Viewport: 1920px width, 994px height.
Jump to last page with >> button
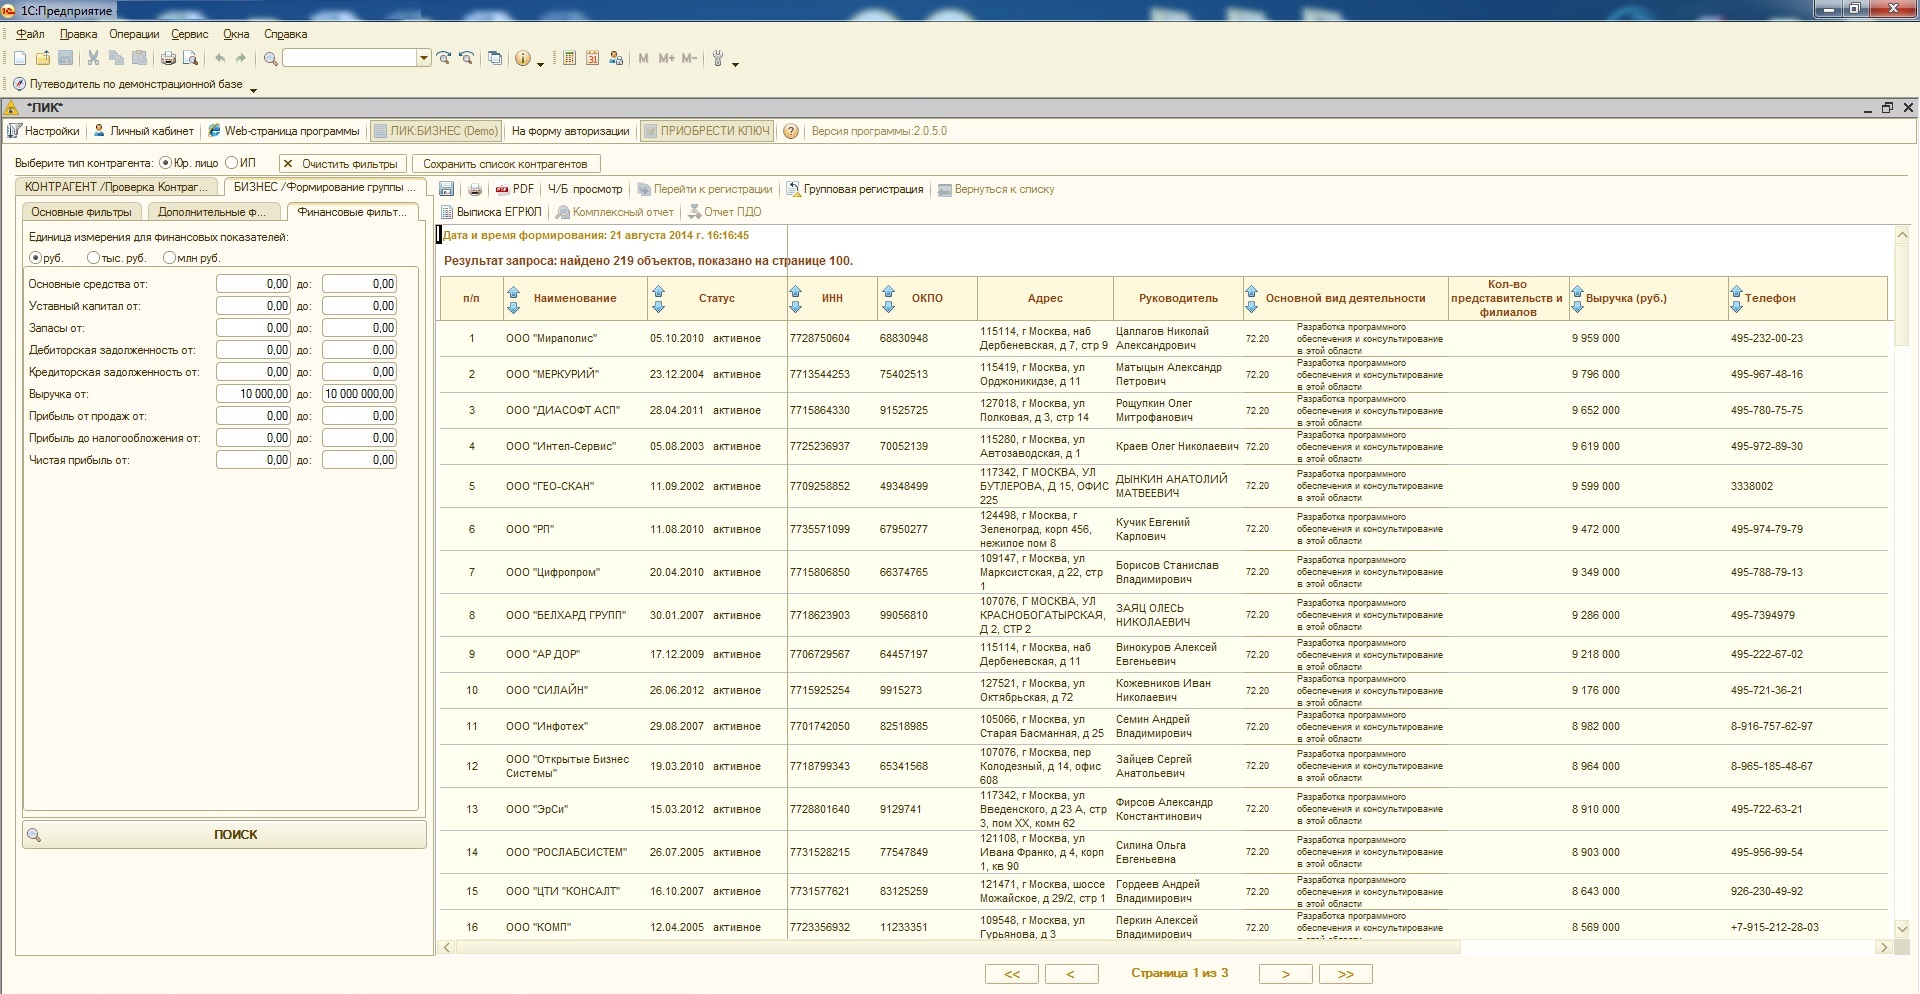coord(1346,974)
